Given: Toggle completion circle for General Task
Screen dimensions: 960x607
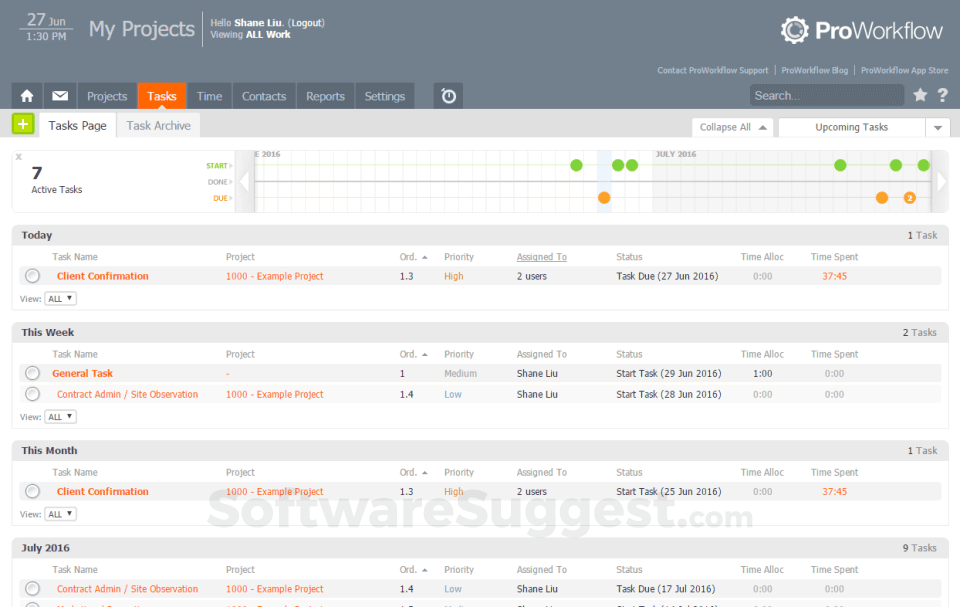Looking at the screenshot, I should pos(31,373).
